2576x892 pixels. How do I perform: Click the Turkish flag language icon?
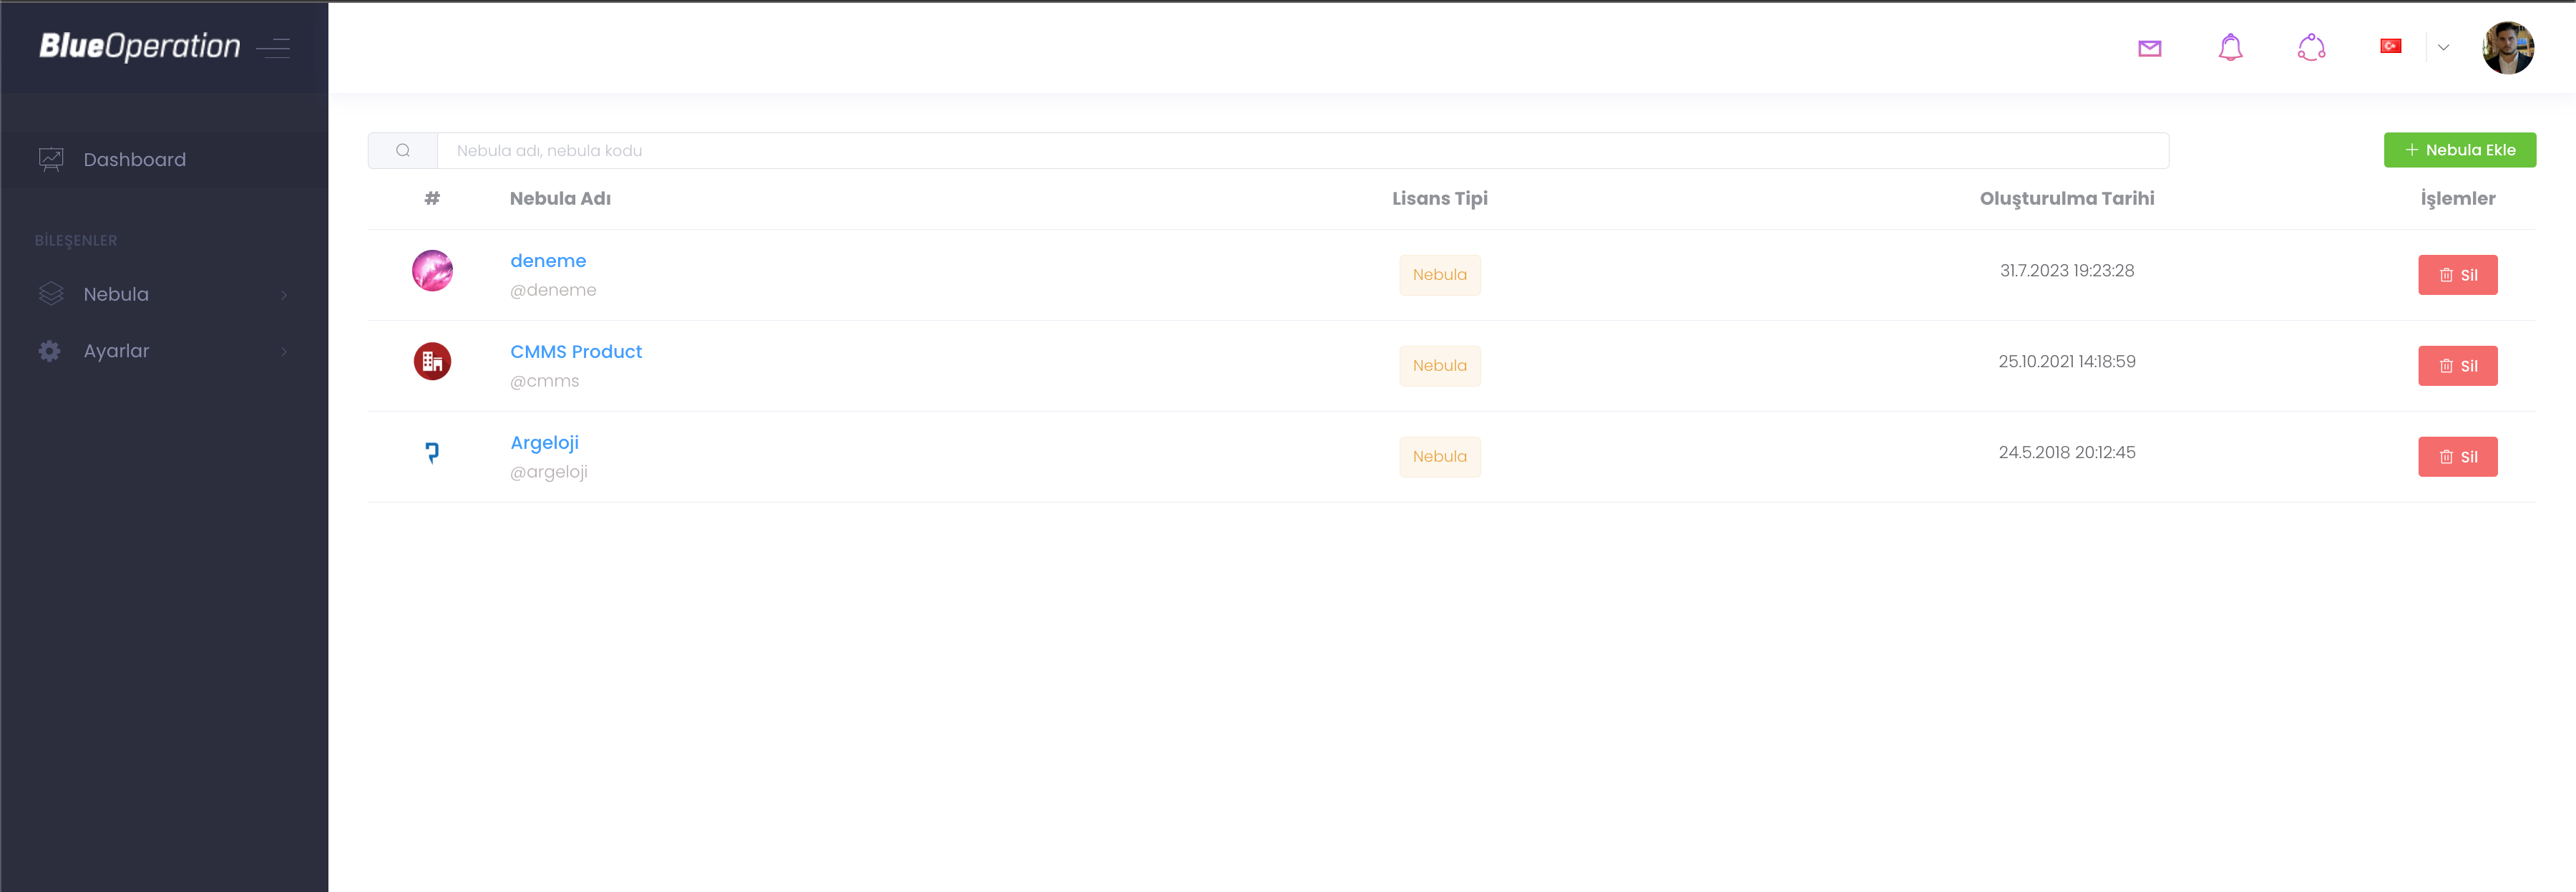(x=2390, y=46)
